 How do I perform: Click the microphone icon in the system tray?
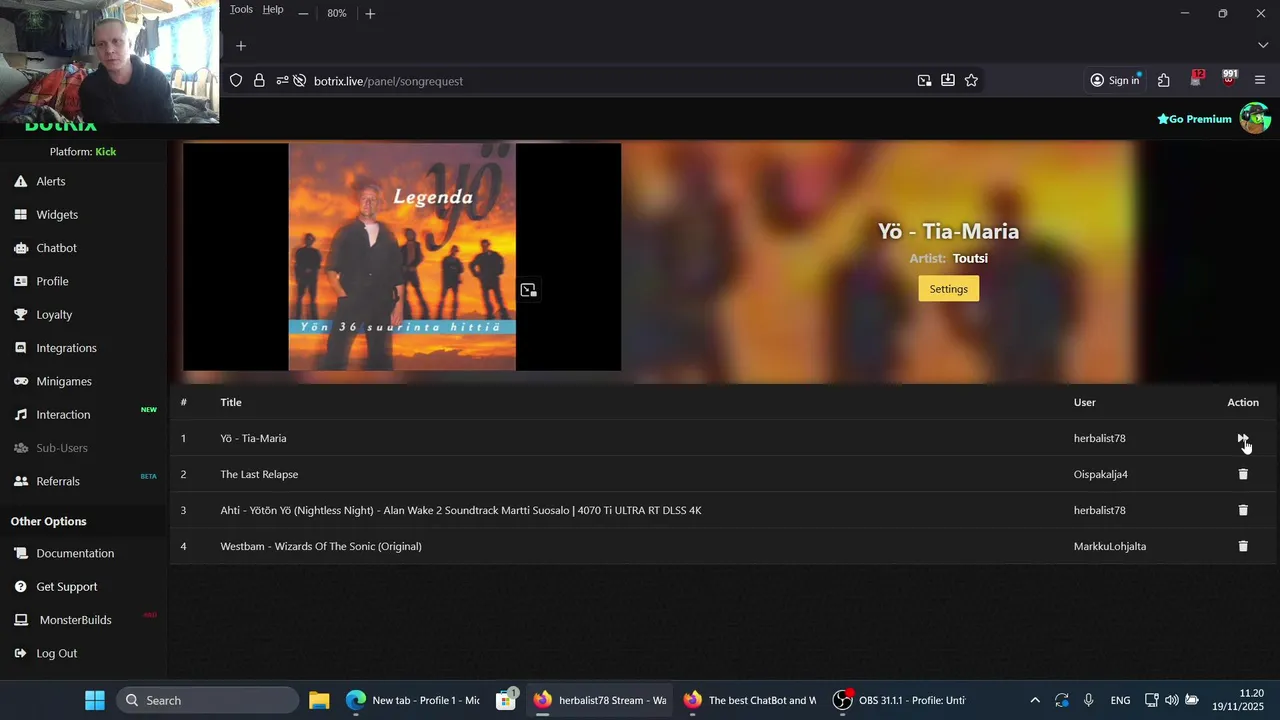(x=1089, y=700)
